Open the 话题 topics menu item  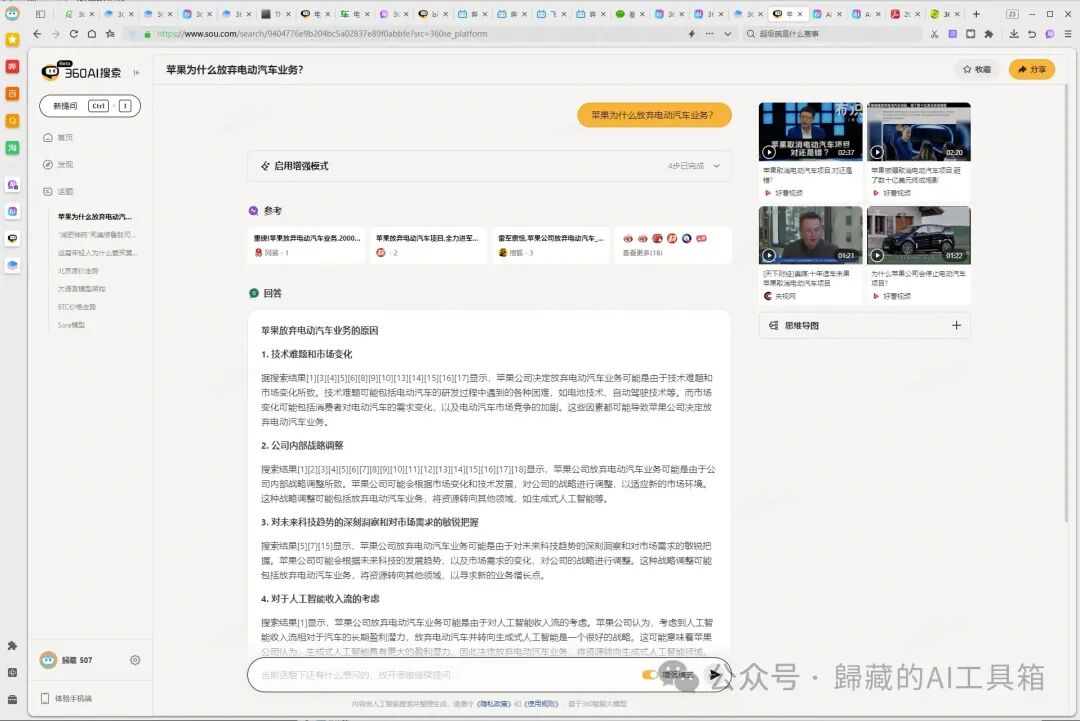[x=59, y=191]
